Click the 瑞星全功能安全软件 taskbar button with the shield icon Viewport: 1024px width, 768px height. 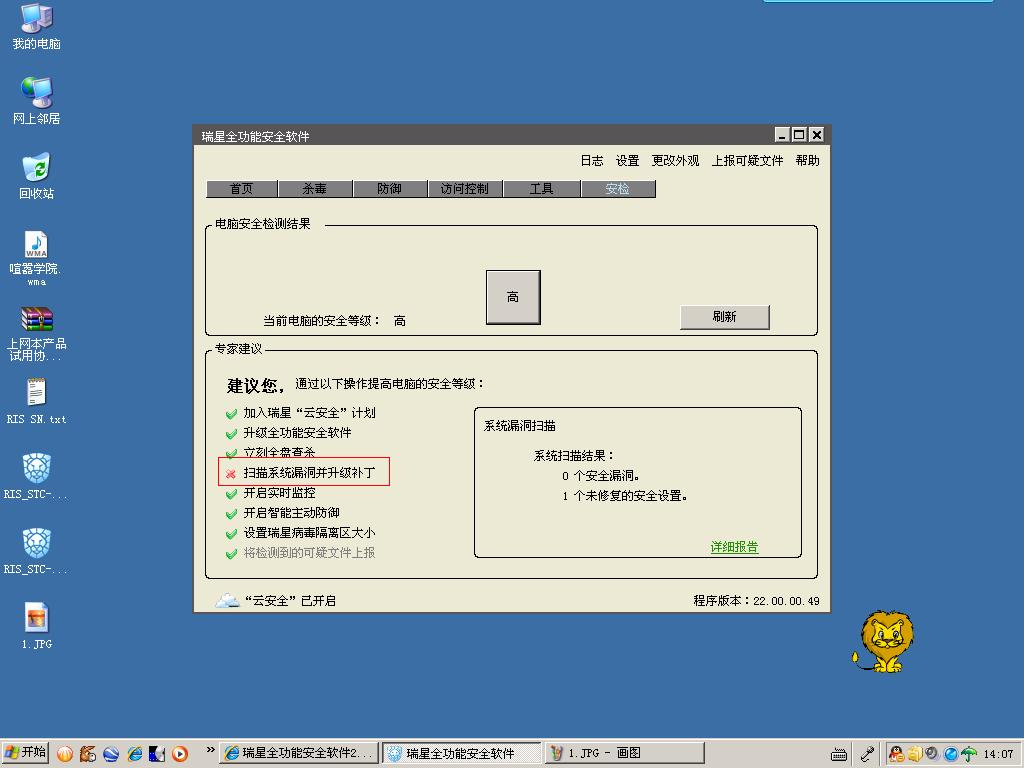(462, 754)
